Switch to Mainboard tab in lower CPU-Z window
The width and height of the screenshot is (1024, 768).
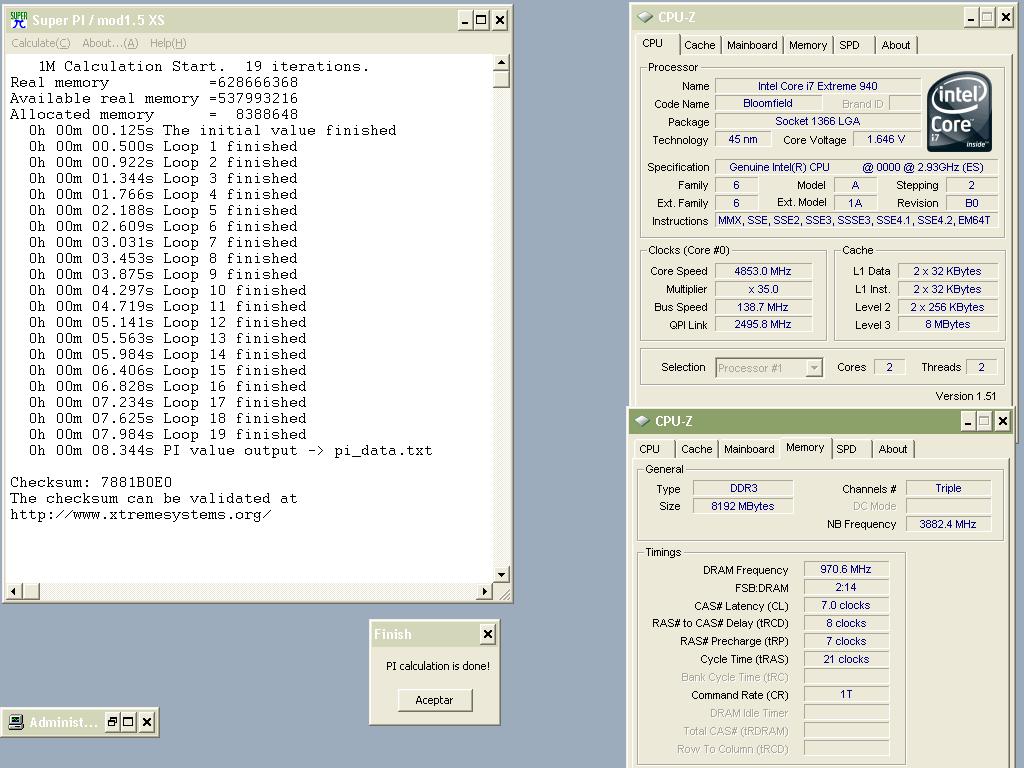tap(749, 449)
